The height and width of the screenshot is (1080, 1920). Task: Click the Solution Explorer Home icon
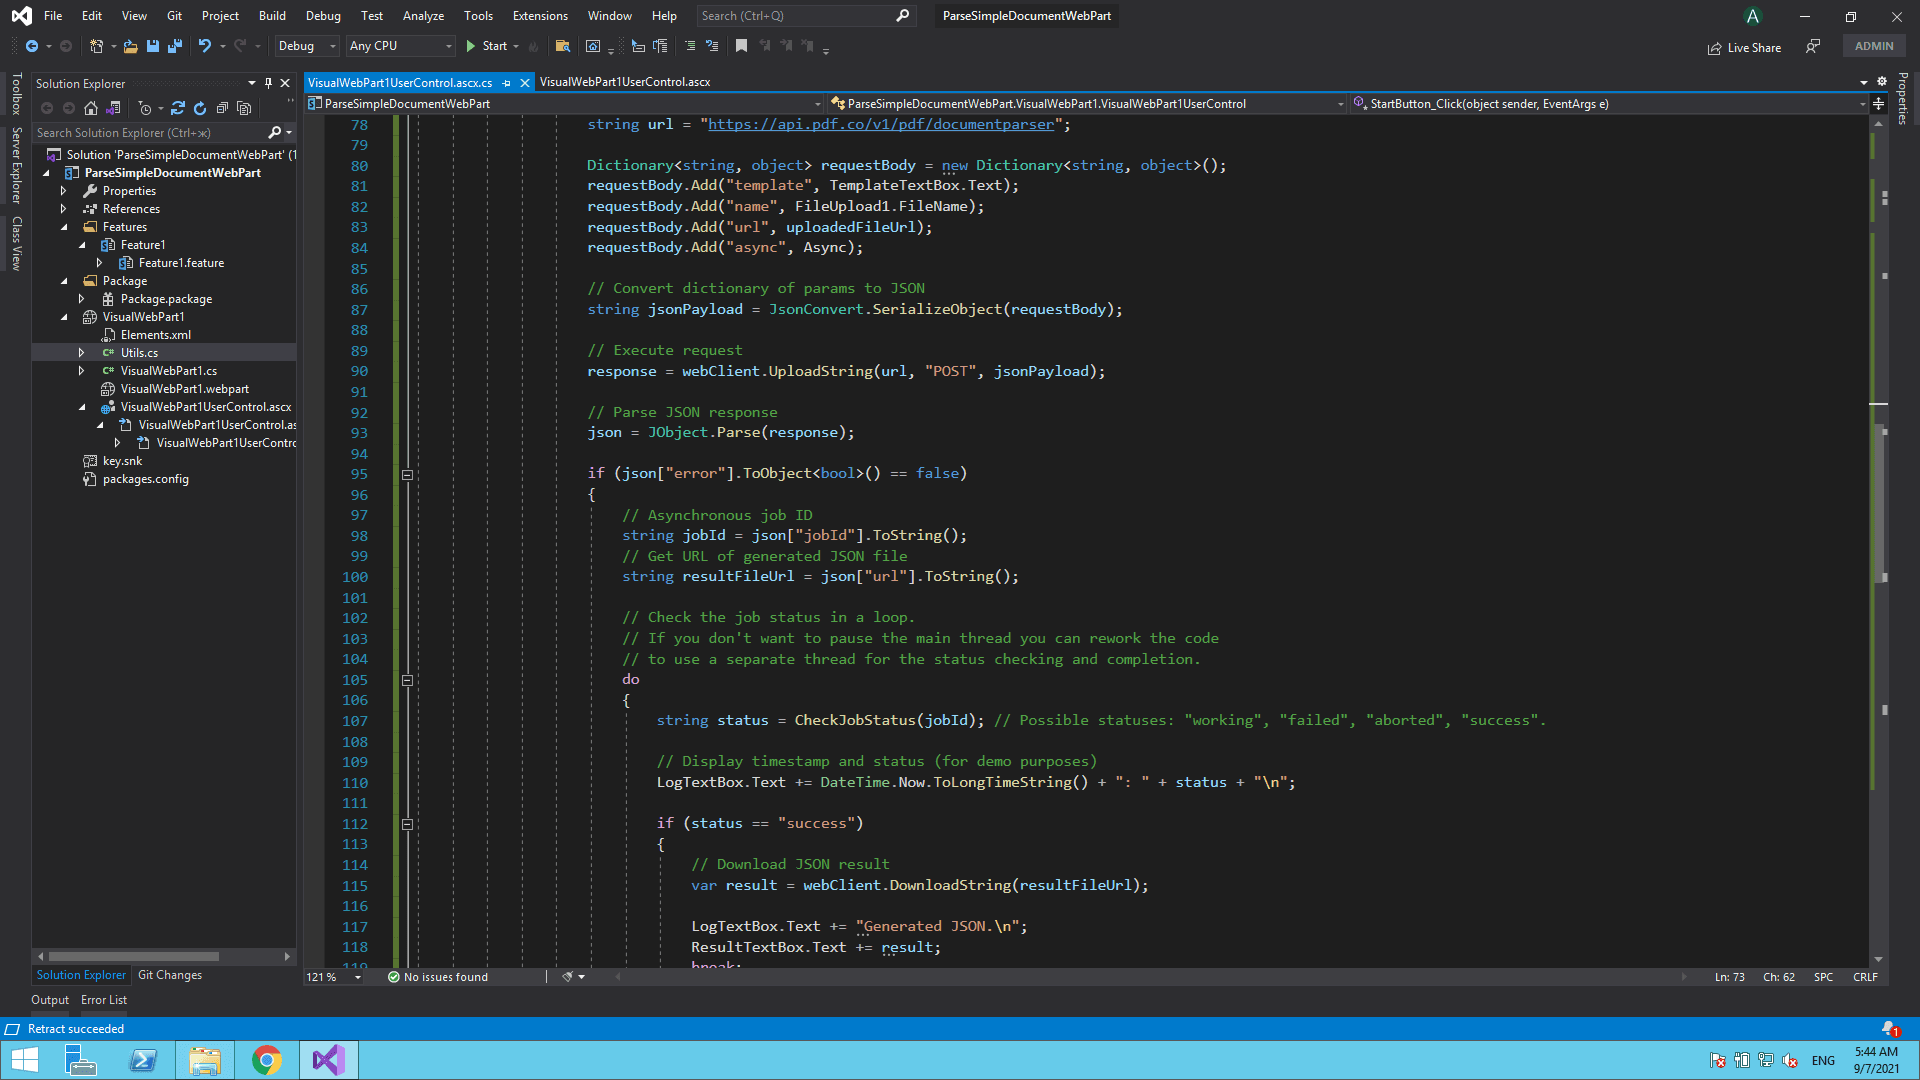coord(91,108)
